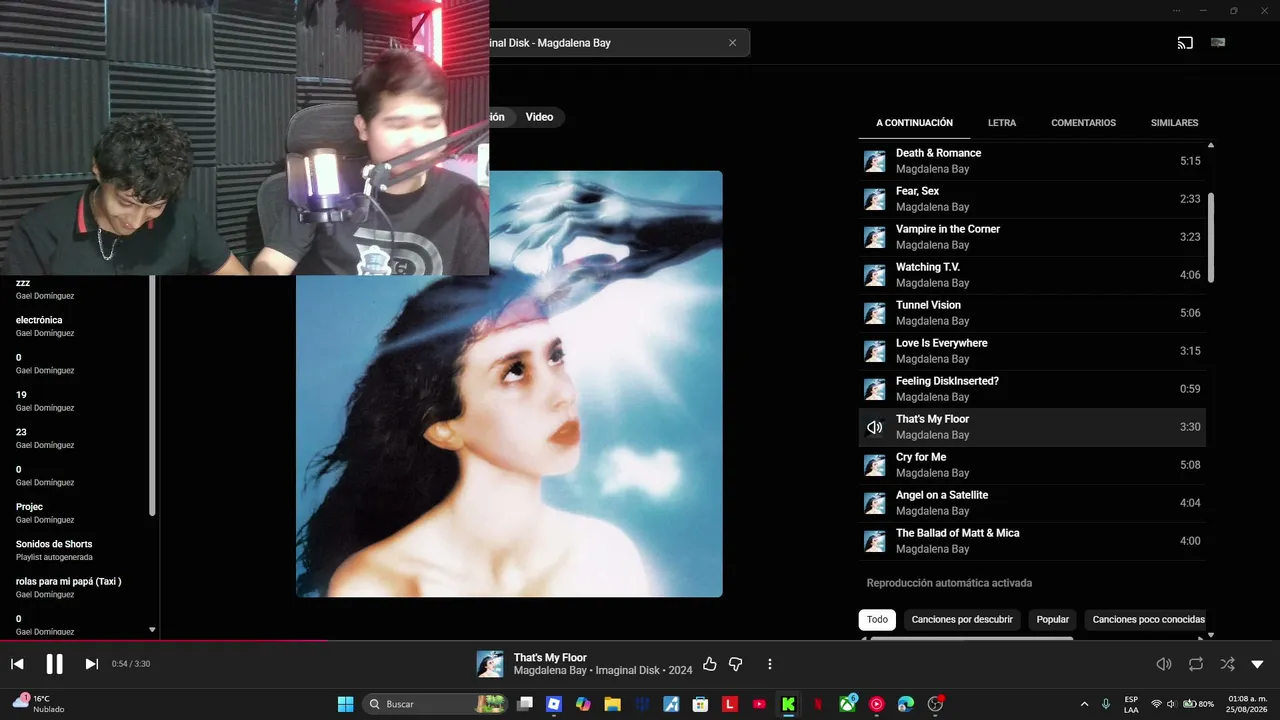Click the queue list vertical scrollbar
Screen dimensions: 1280x720
point(1211,237)
